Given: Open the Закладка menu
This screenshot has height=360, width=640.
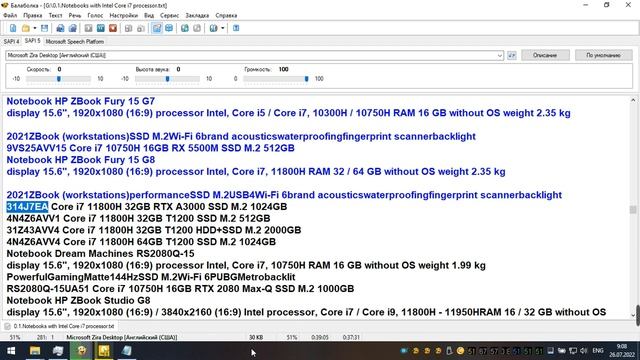Looking at the screenshot, I should tap(197, 16).
